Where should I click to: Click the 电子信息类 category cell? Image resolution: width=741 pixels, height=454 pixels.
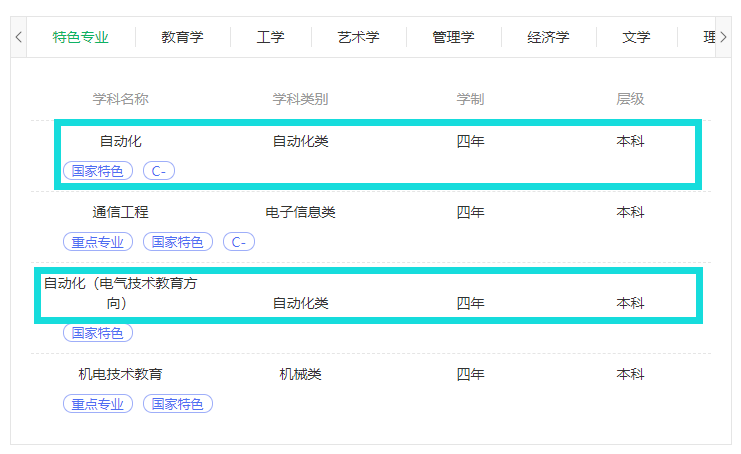pos(300,212)
